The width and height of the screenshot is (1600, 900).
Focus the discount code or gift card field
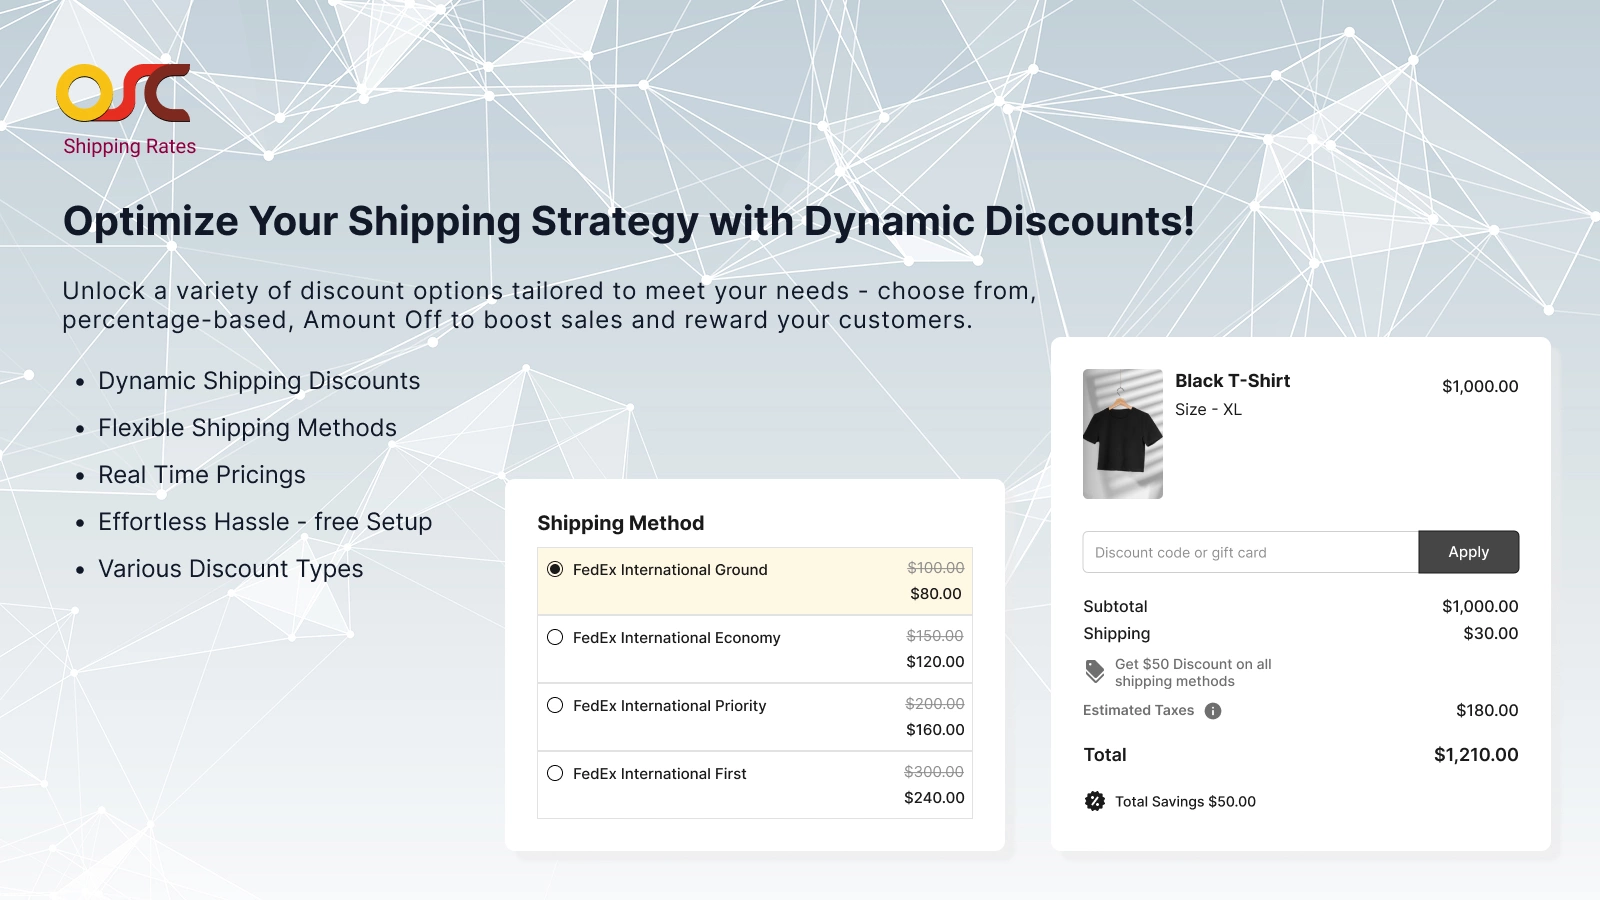(x=1250, y=552)
